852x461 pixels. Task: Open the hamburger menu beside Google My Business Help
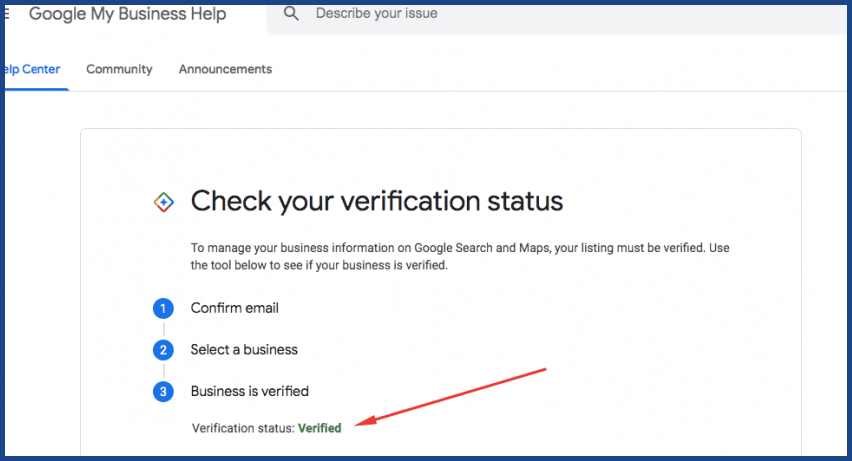[7, 13]
